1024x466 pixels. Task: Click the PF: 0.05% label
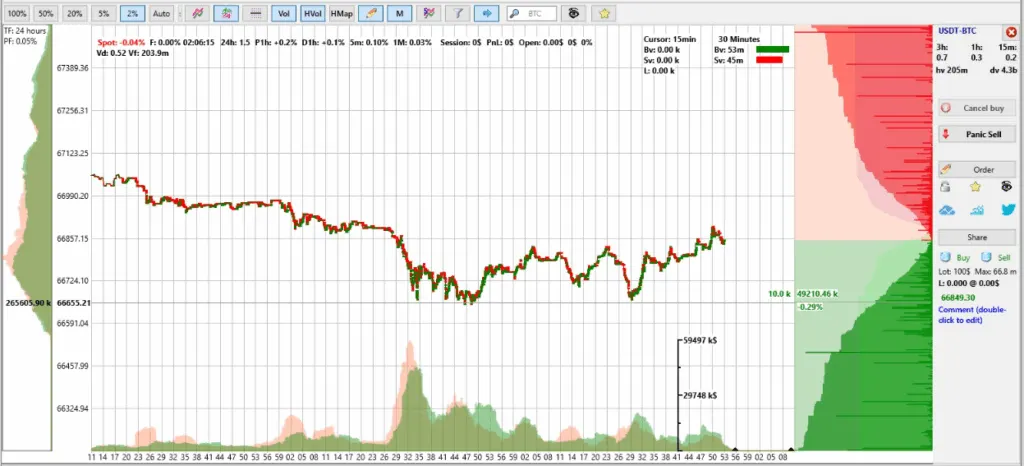[x=21, y=41]
